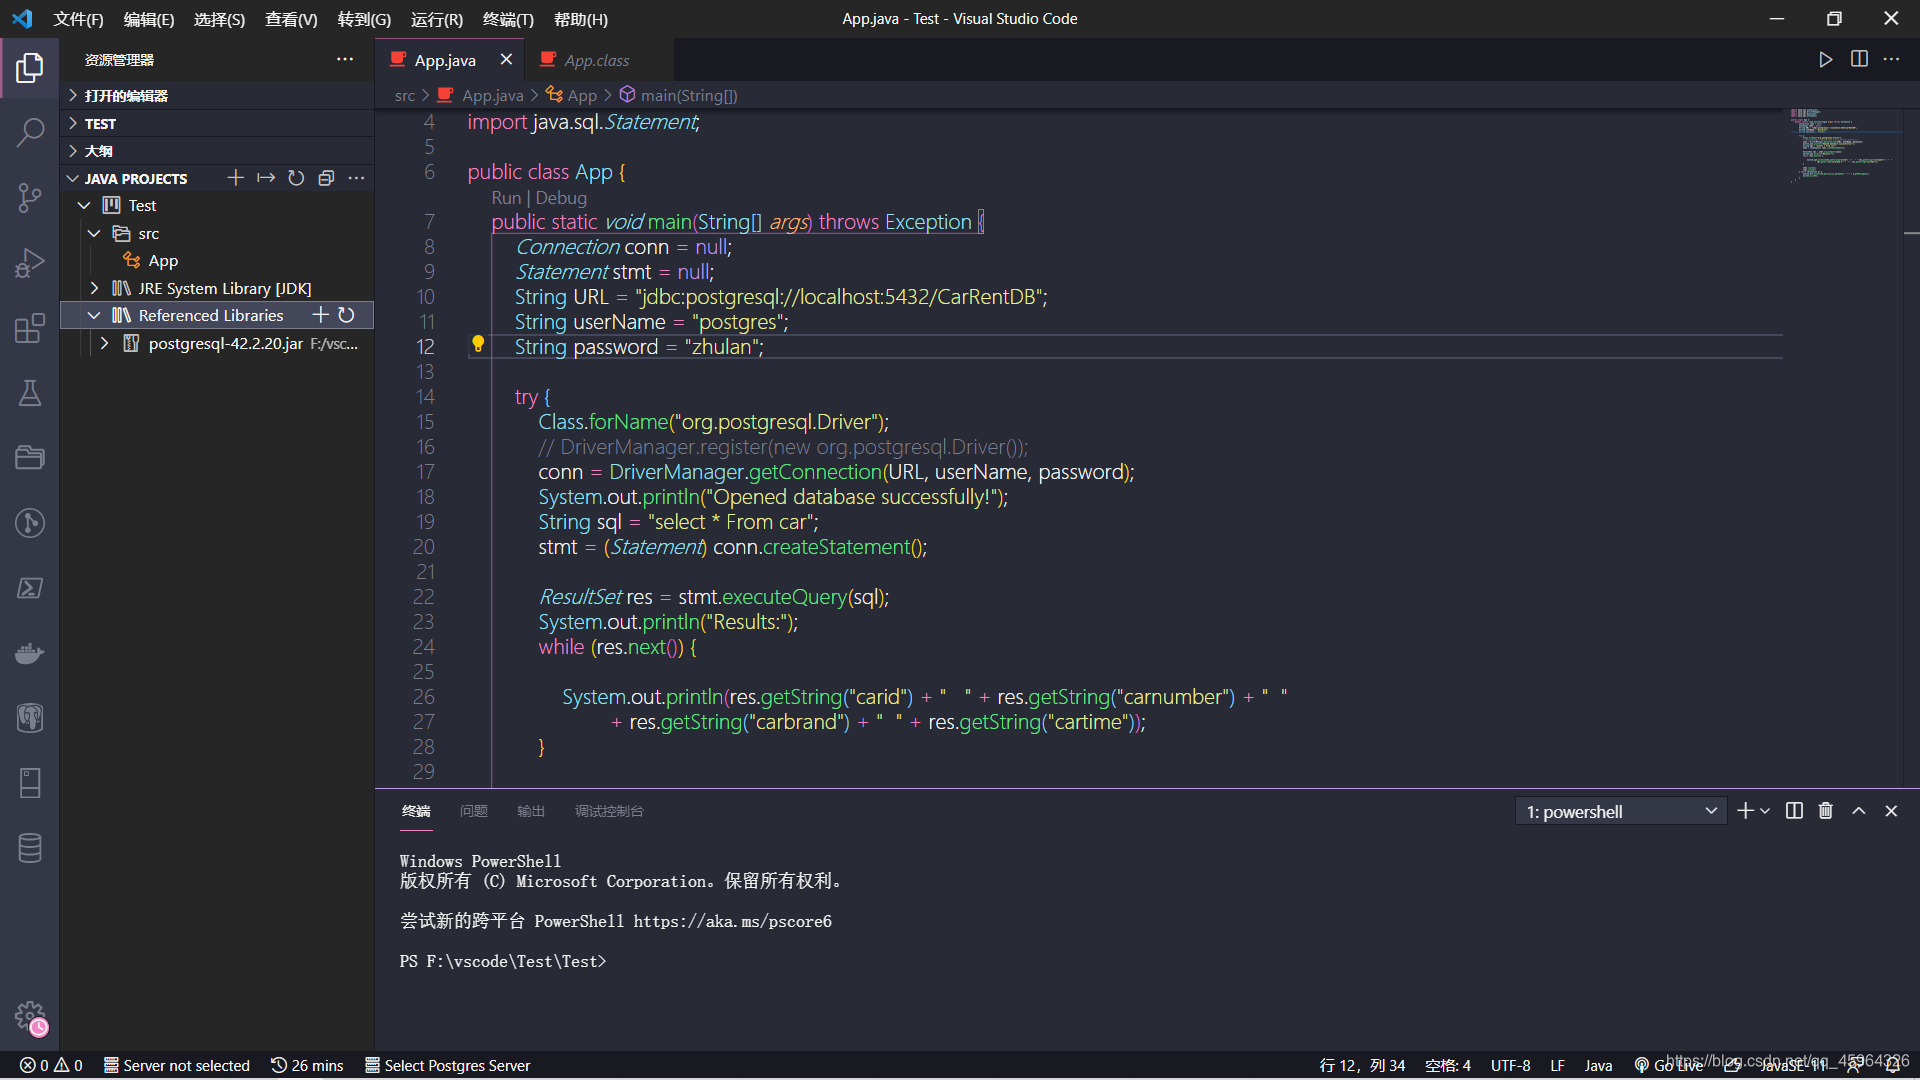Split the editor to the right
The height and width of the screenshot is (1080, 1920).
(1859, 60)
